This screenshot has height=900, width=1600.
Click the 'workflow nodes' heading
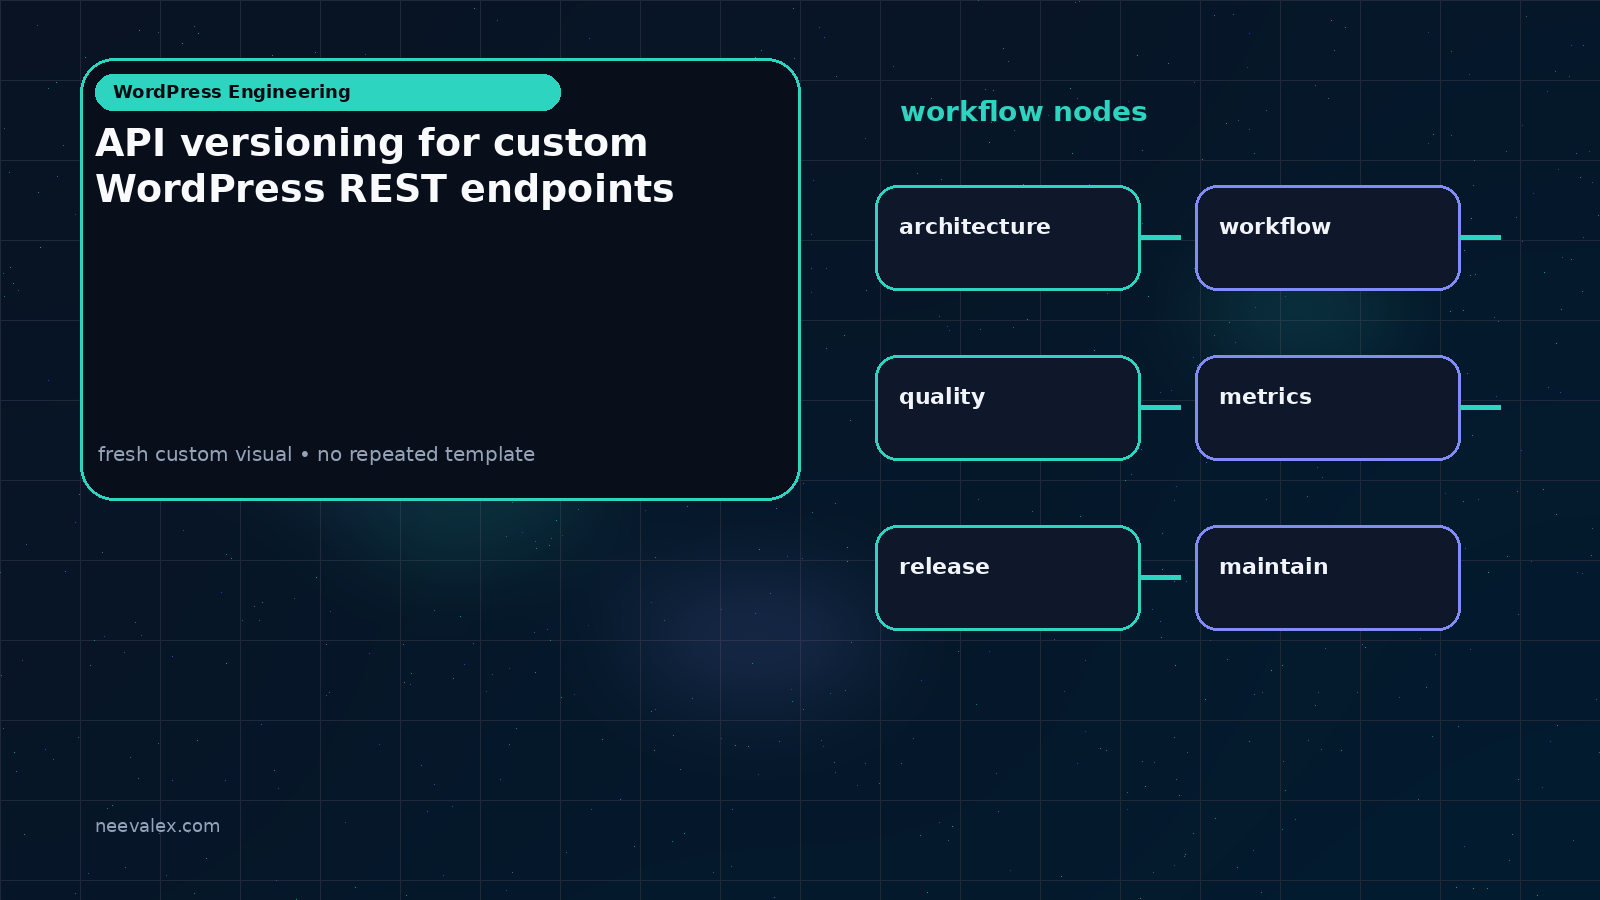pyautogui.click(x=1023, y=111)
